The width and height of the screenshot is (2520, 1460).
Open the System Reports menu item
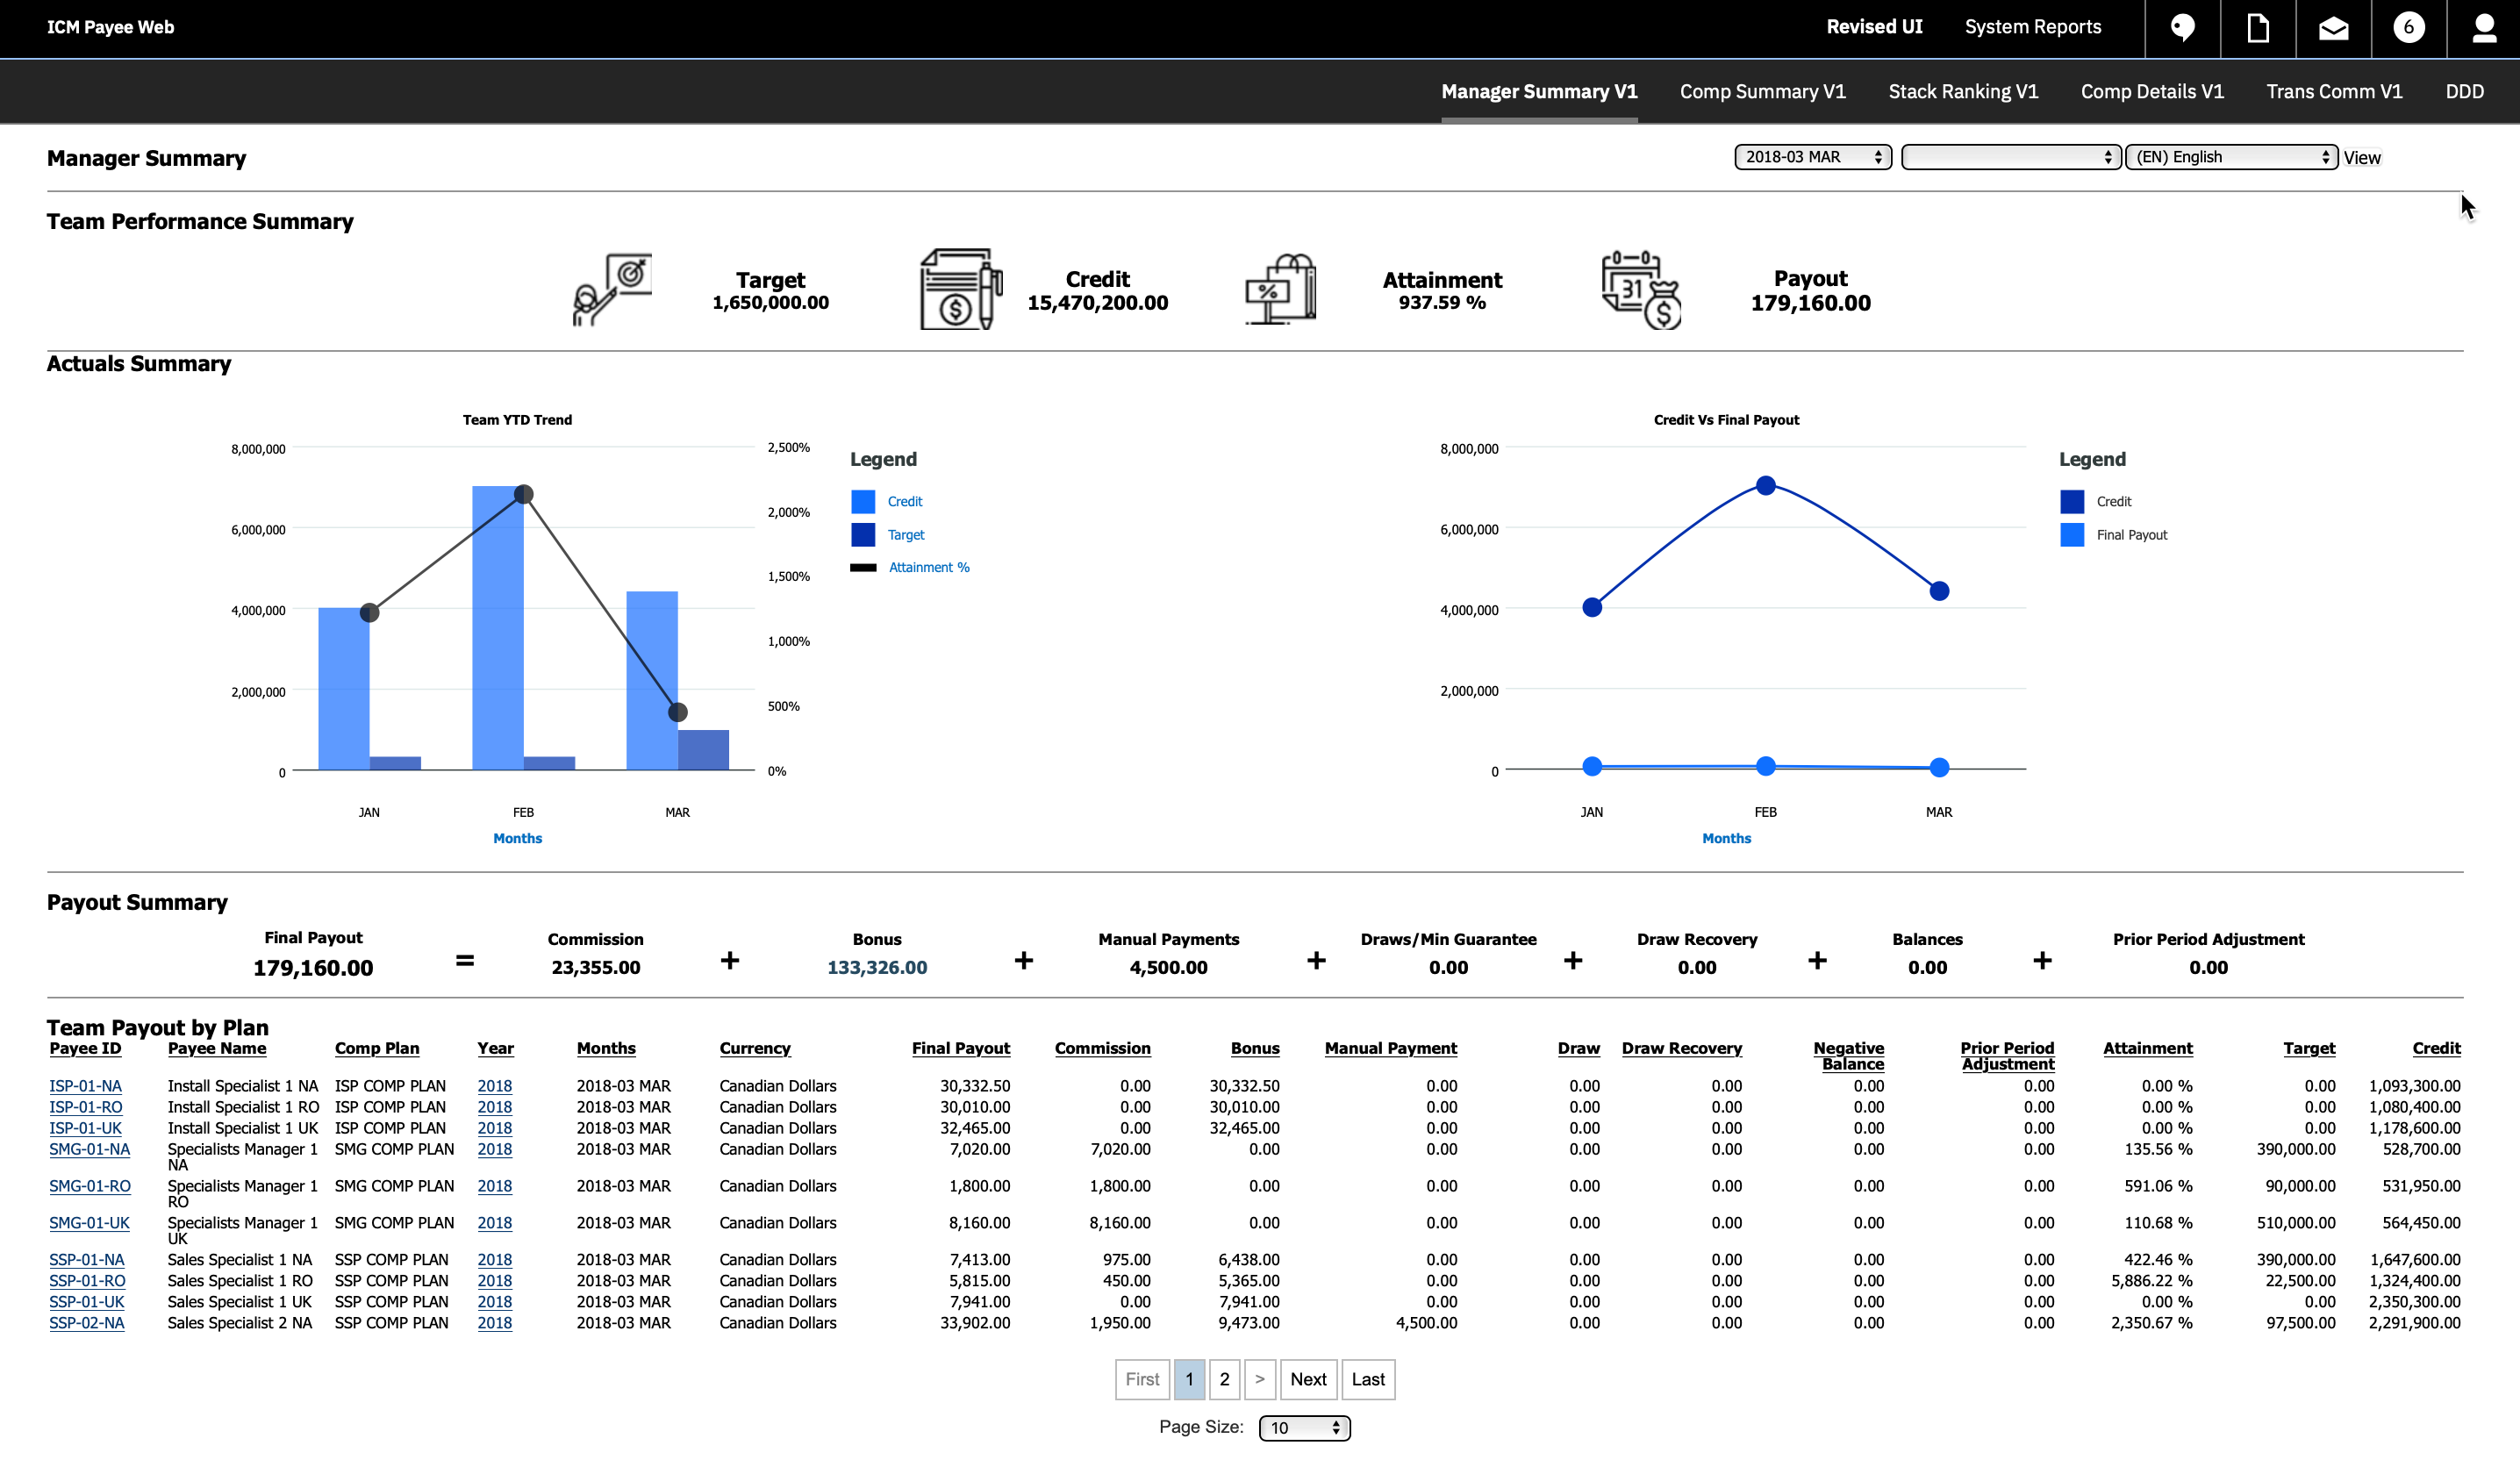tap(2032, 27)
